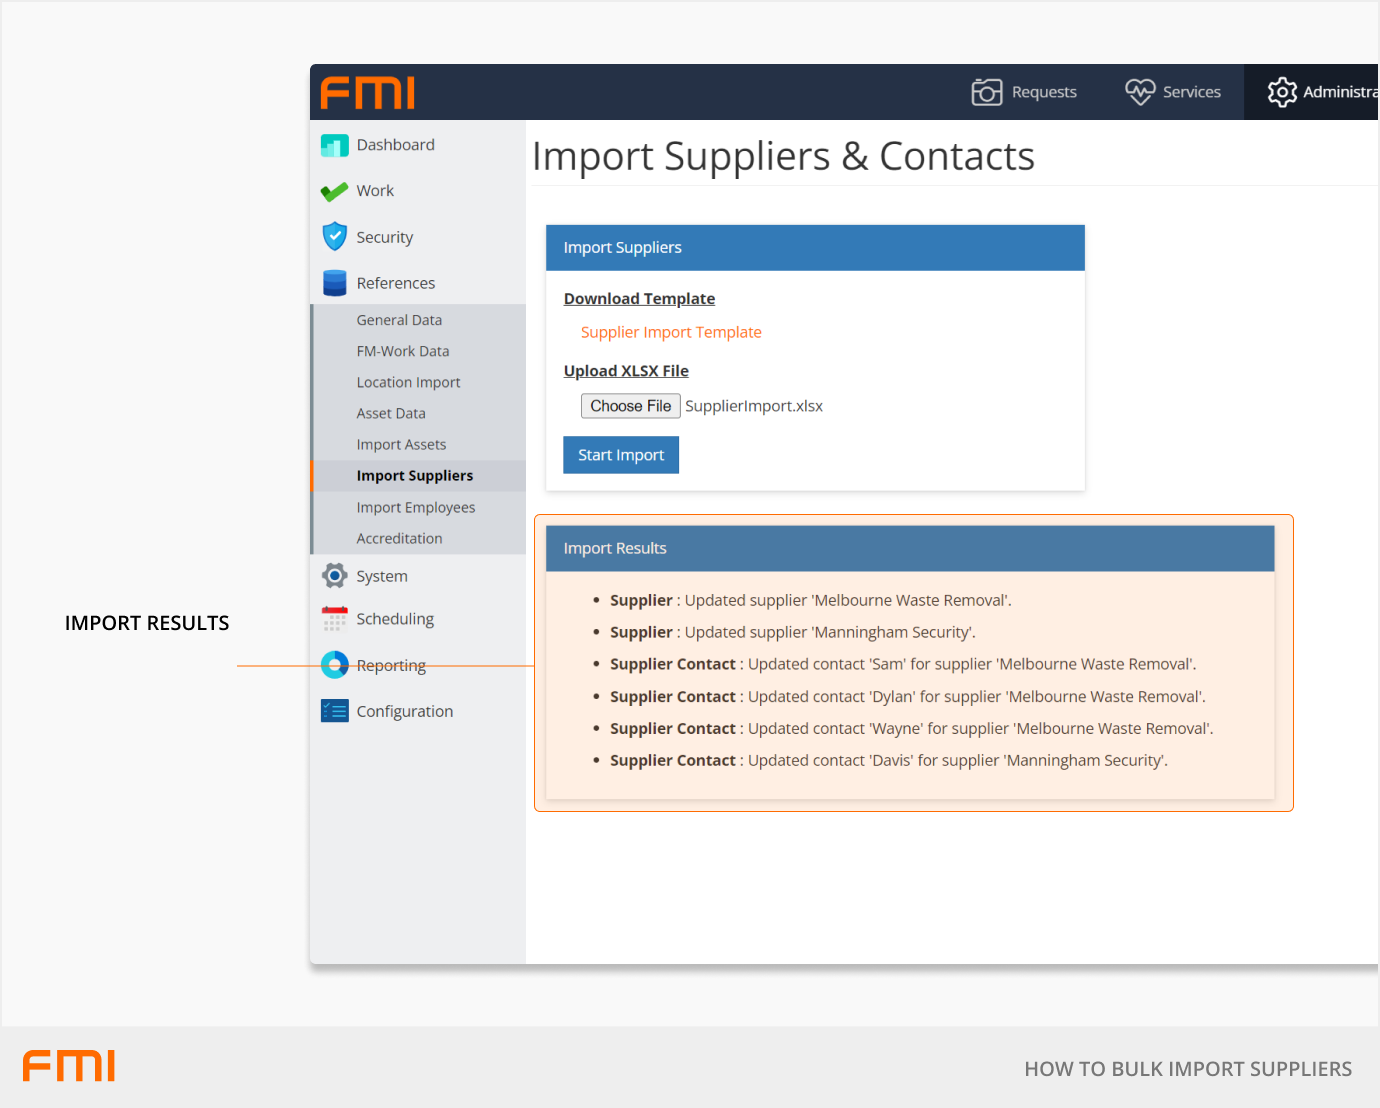Image resolution: width=1380 pixels, height=1108 pixels.
Task: Select Import Assets sidebar item
Action: [401, 445]
